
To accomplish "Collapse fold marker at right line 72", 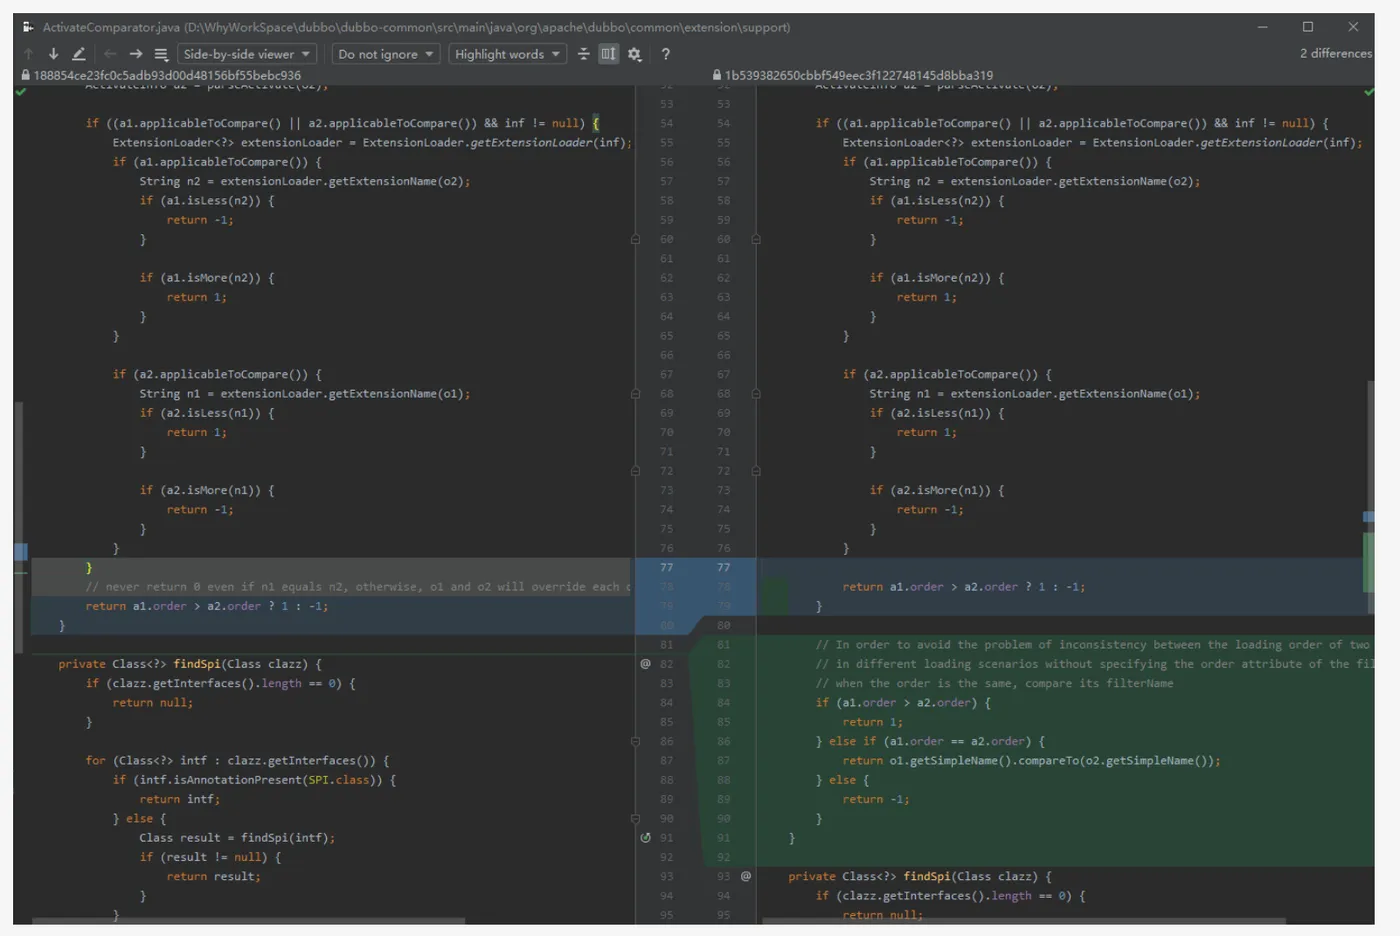I will click(756, 471).
